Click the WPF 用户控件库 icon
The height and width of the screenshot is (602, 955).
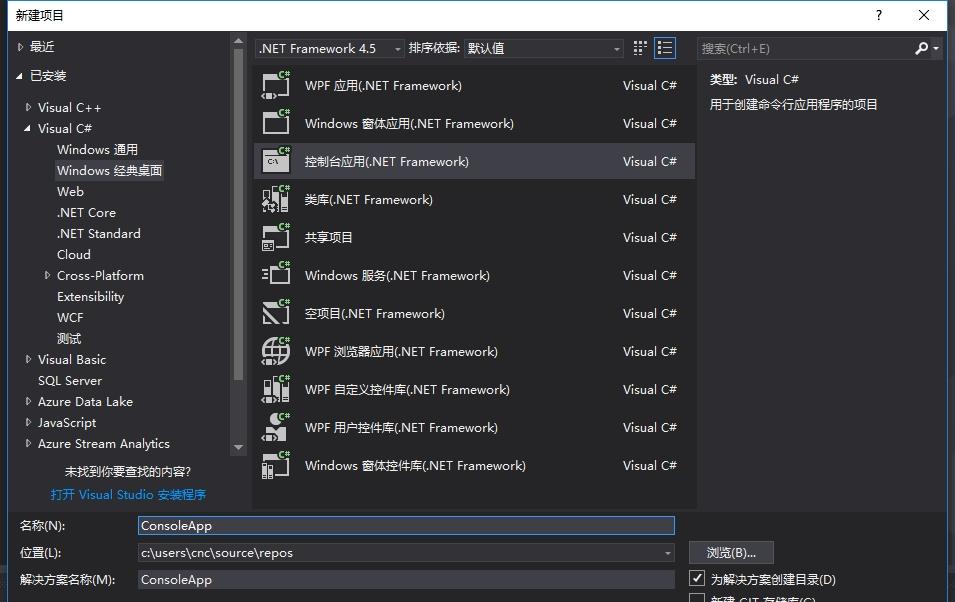pos(276,427)
